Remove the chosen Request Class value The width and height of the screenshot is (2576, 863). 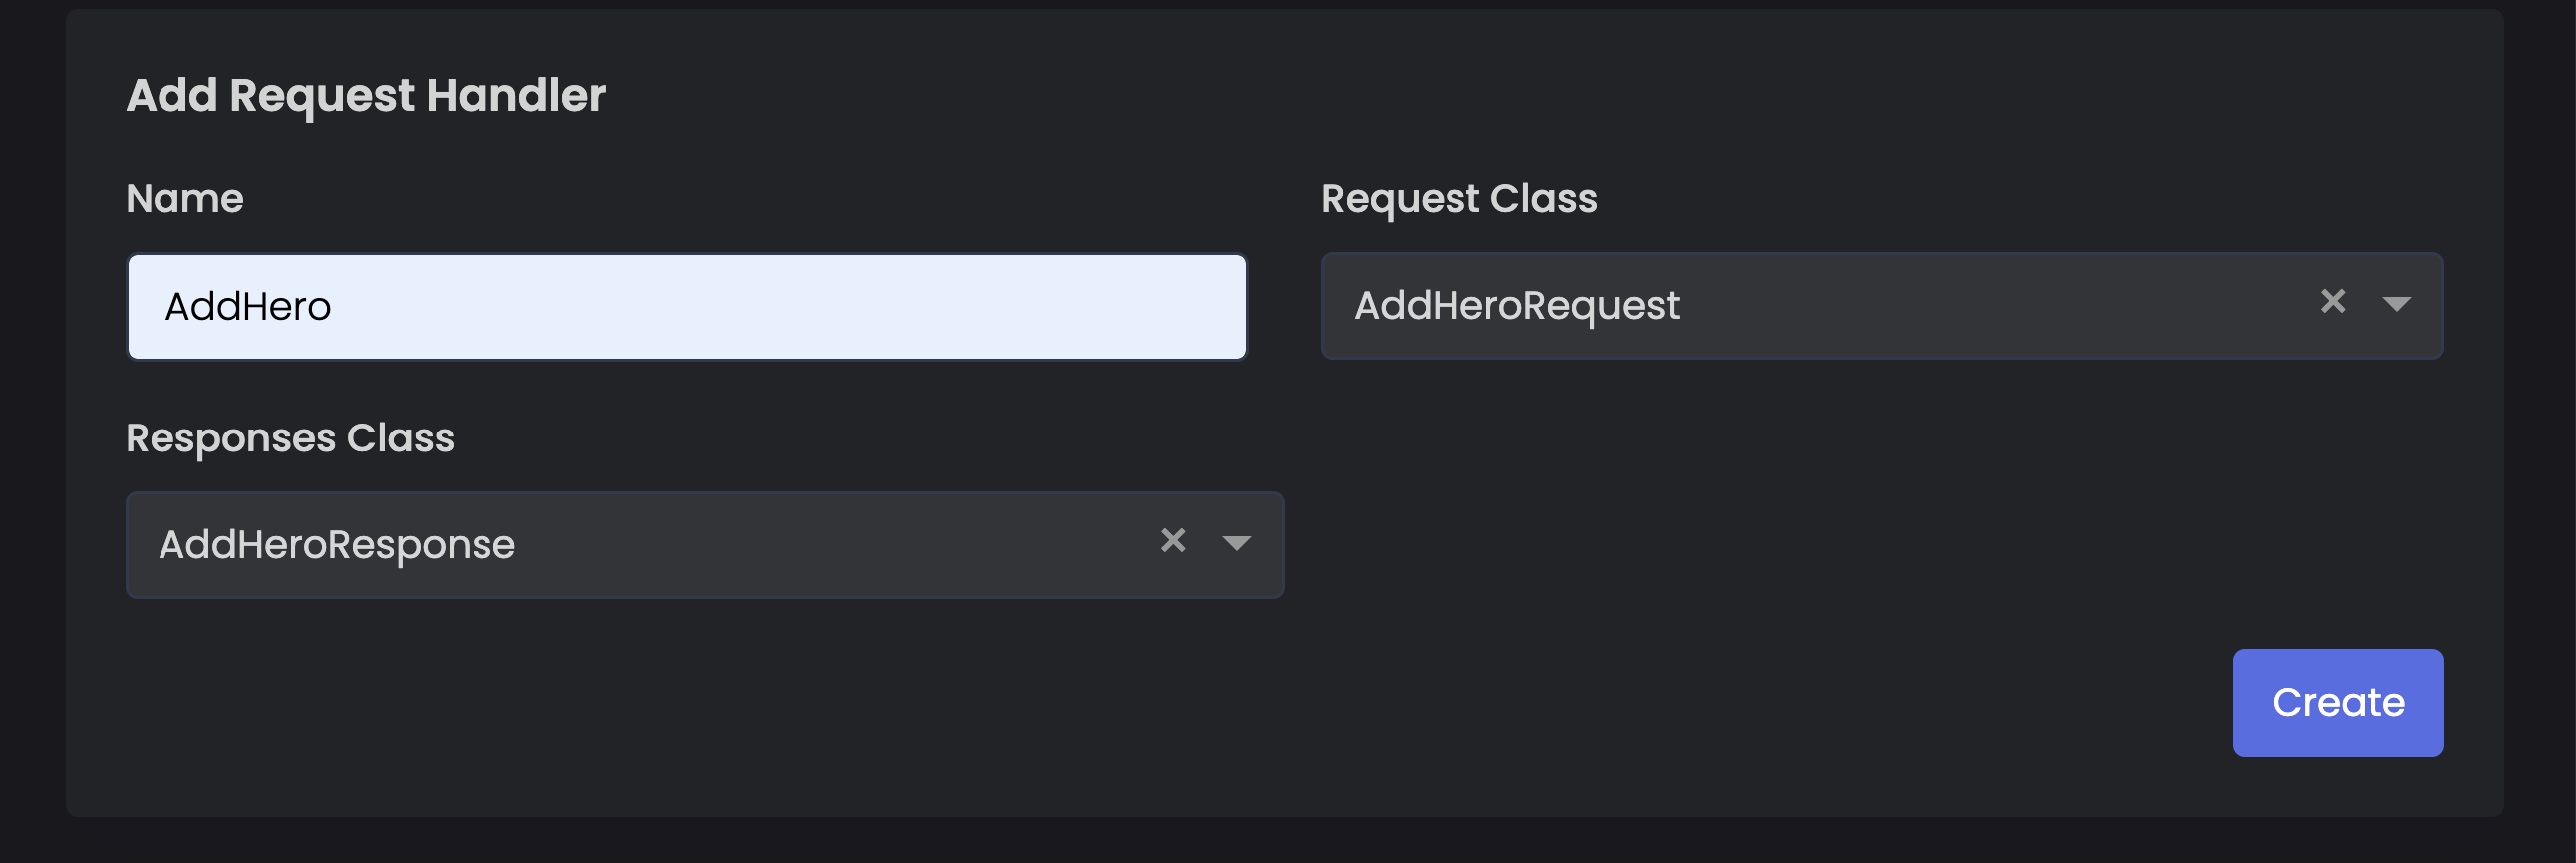pyautogui.click(x=2332, y=302)
